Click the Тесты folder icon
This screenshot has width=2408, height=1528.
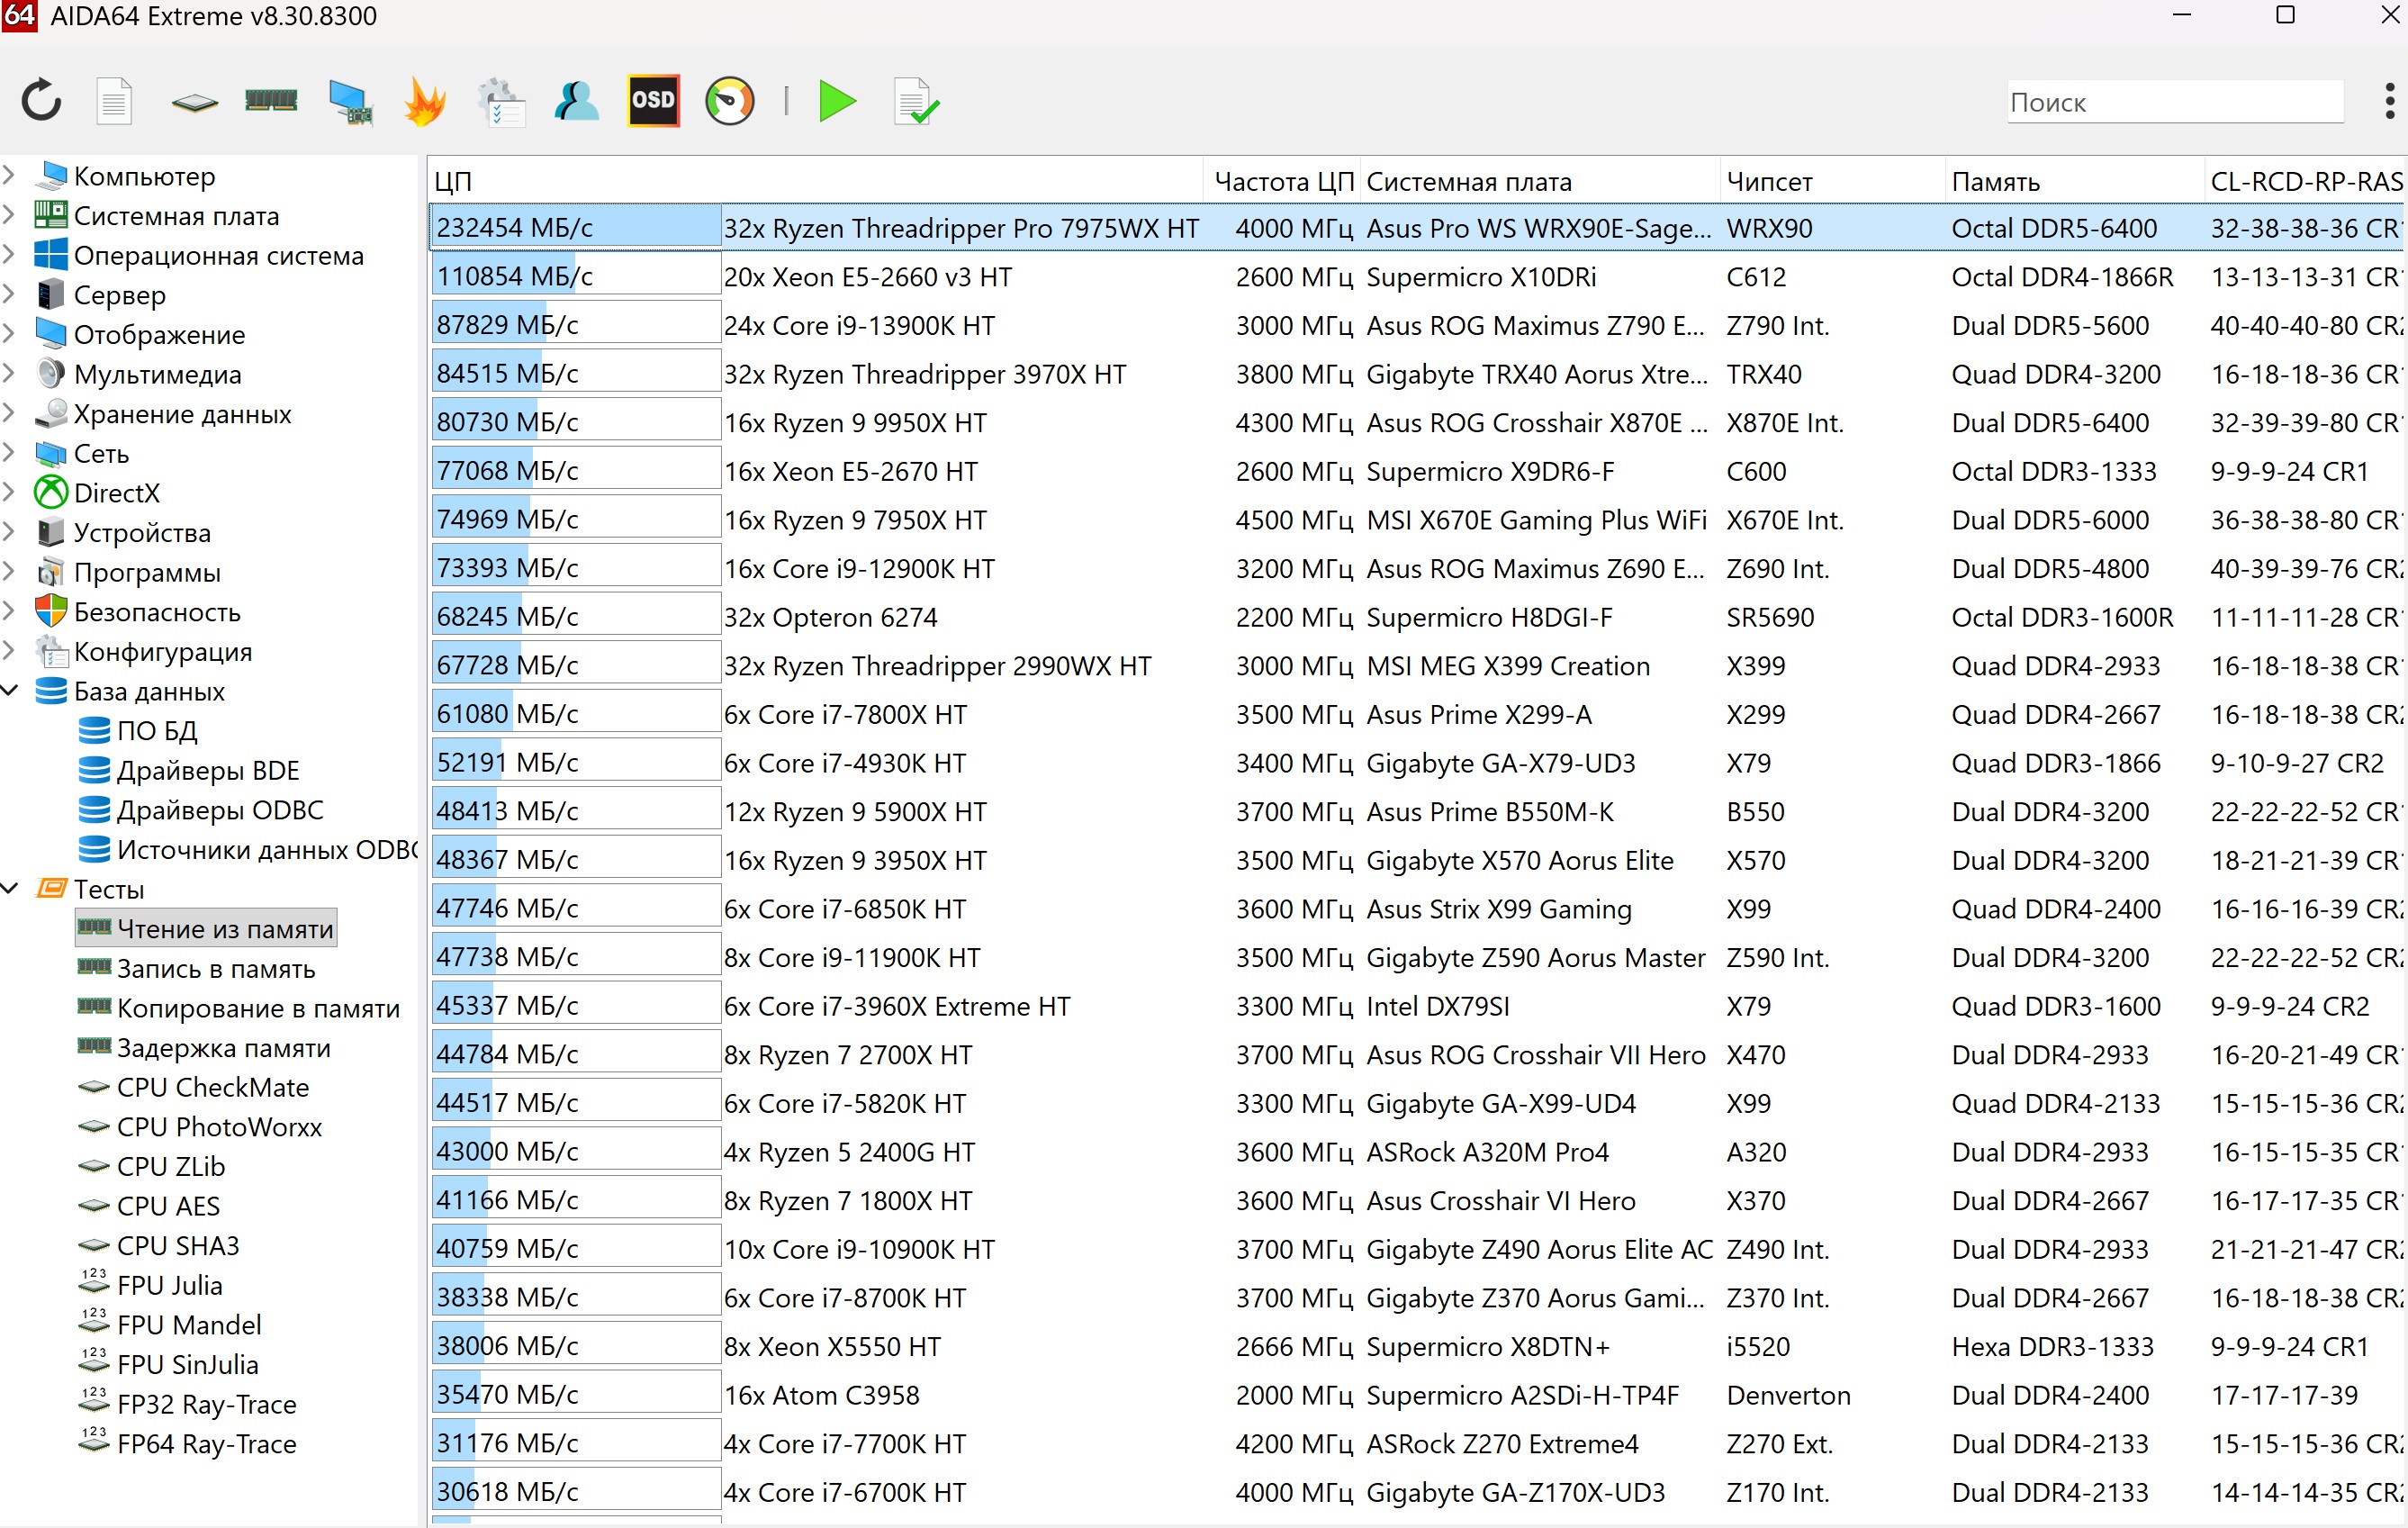[x=51, y=889]
